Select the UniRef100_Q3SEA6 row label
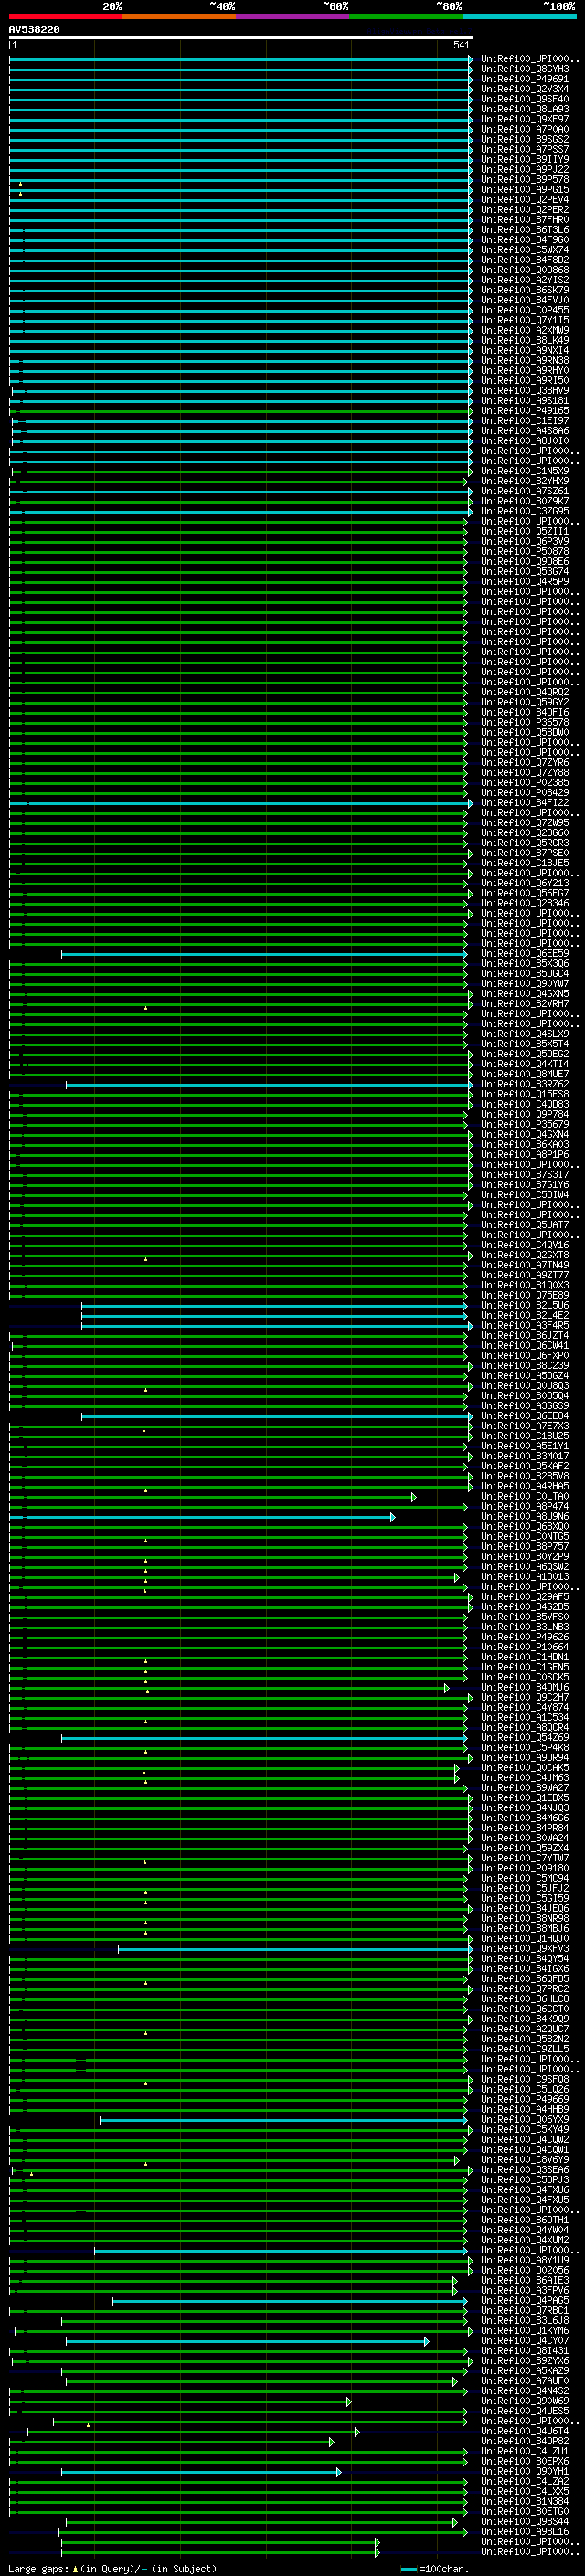585x2576 pixels. (x=525, y=2170)
